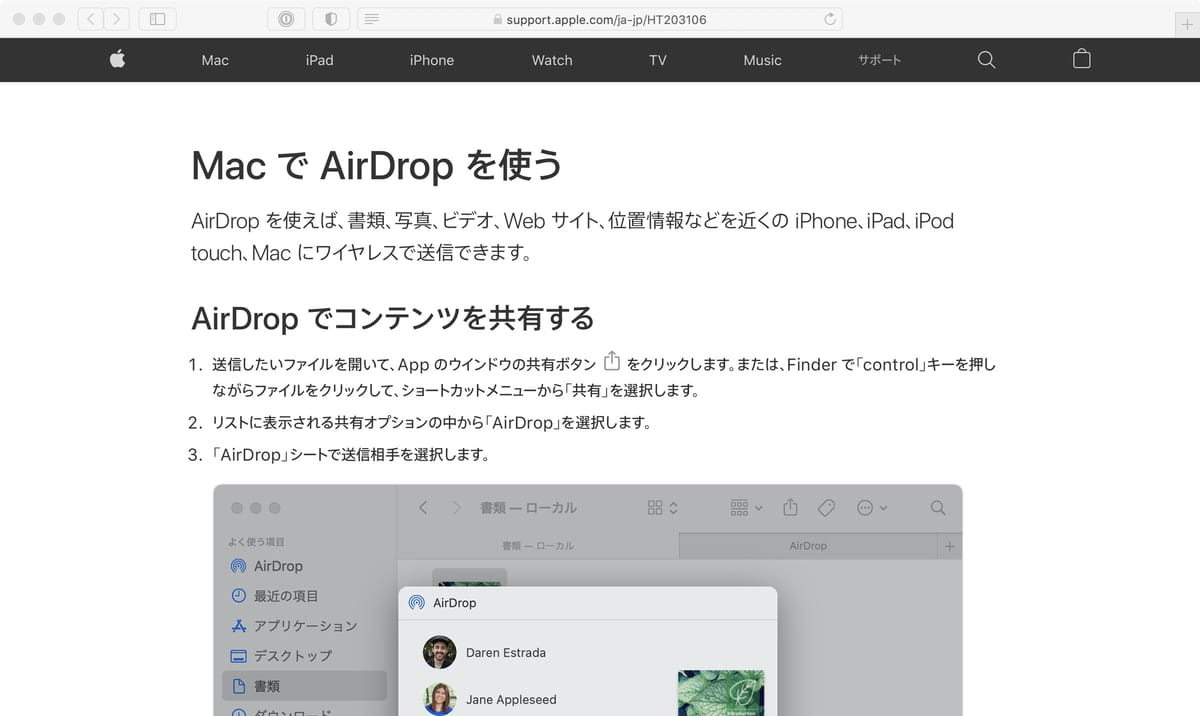Click the support.apple.com address field

600,19
